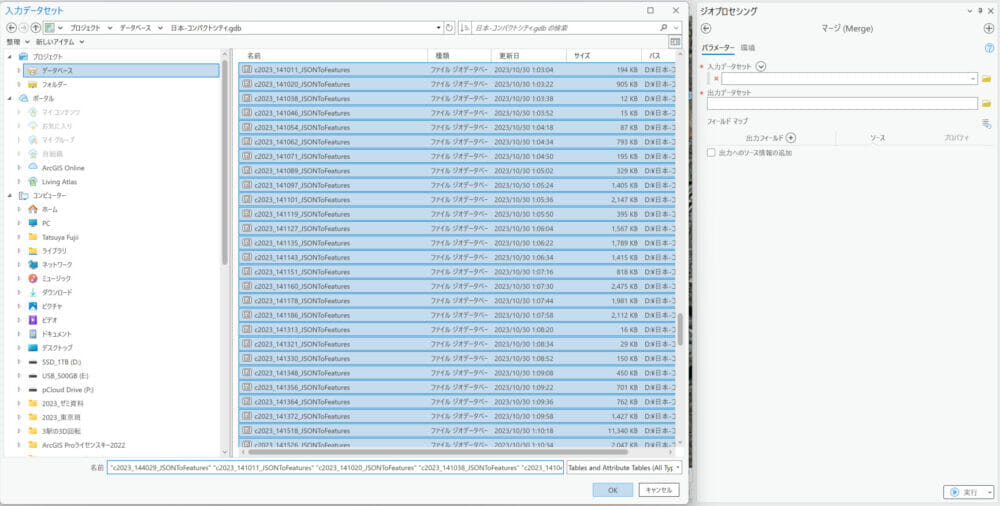The height and width of the screenshot is (506, 1000).
Task: Click the ネットワーク network icon
Action: pos(33,264)
